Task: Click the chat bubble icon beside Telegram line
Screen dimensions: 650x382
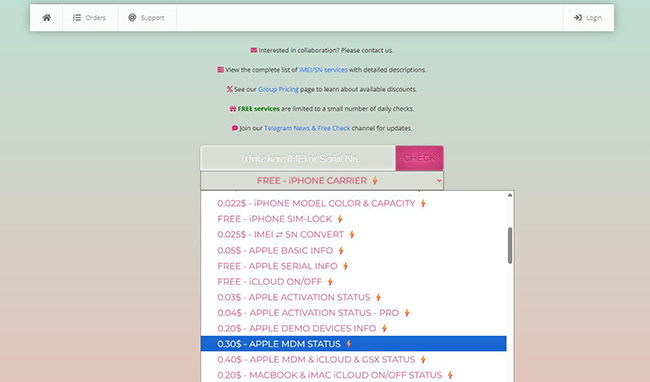Action: point(235,128)
